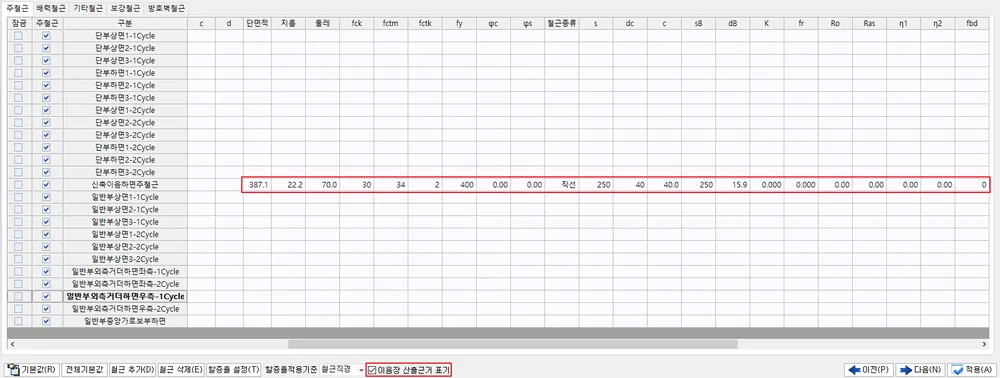Uncheck 주철근 for 단부상면2-1Cycle

(46, 48)
